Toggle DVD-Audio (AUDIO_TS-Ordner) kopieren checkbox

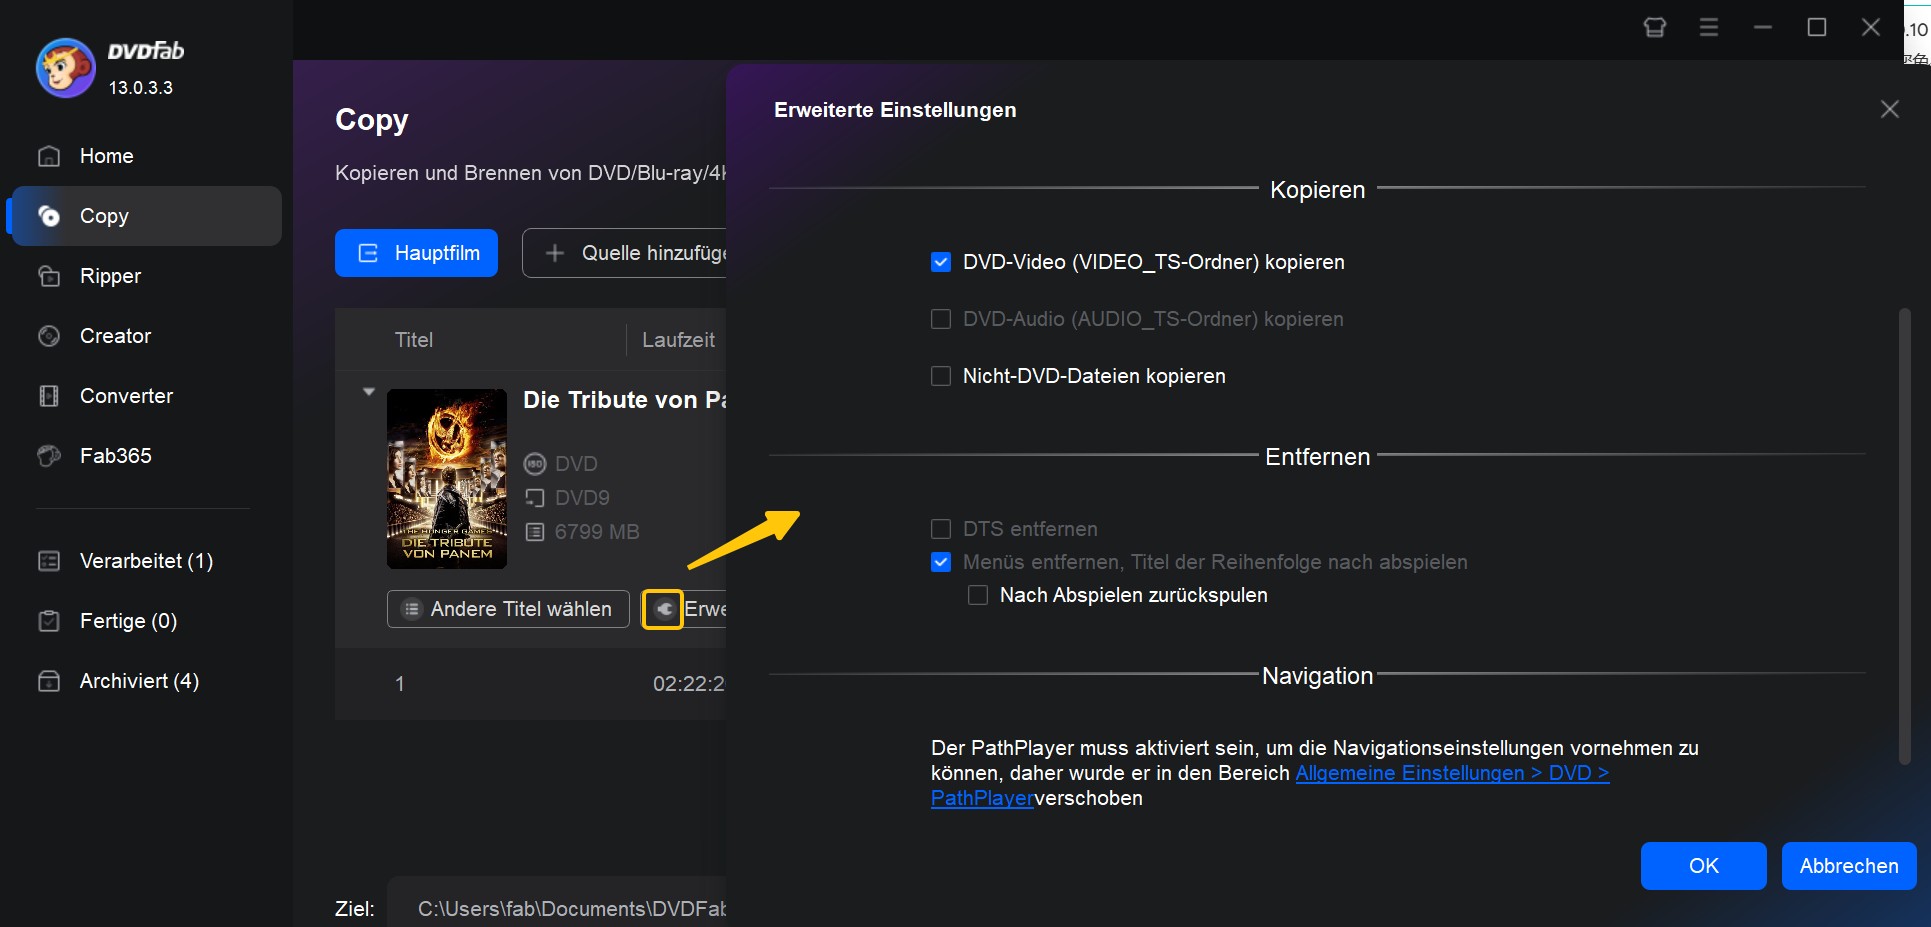tap(941, 319)
